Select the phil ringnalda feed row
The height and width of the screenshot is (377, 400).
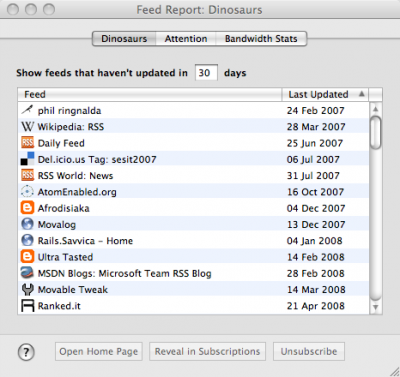[194, 110]
